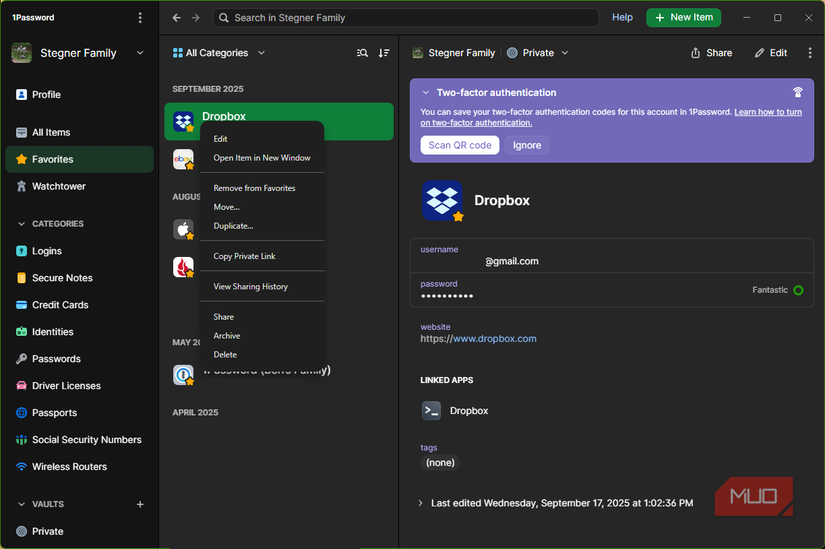Click the large Dropbox item icon
The image size is (825, 549).
442,201
